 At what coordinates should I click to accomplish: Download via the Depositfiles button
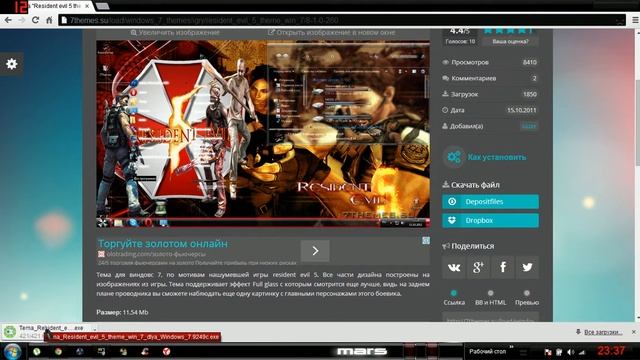[x=490, y=202]
